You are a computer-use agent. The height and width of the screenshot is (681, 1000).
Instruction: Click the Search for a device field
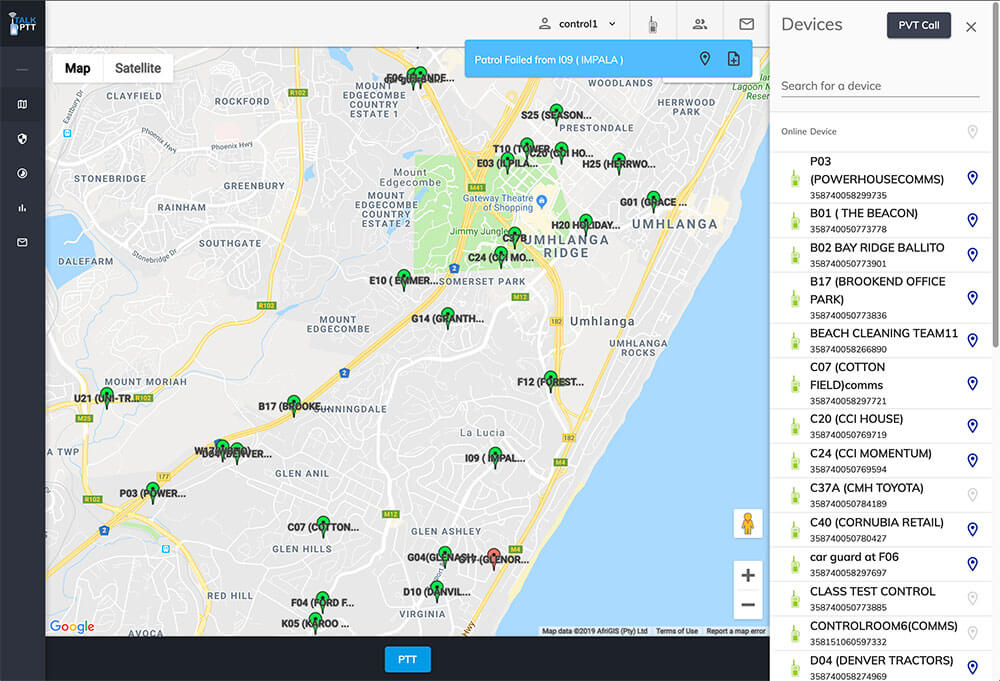point(879,86)
